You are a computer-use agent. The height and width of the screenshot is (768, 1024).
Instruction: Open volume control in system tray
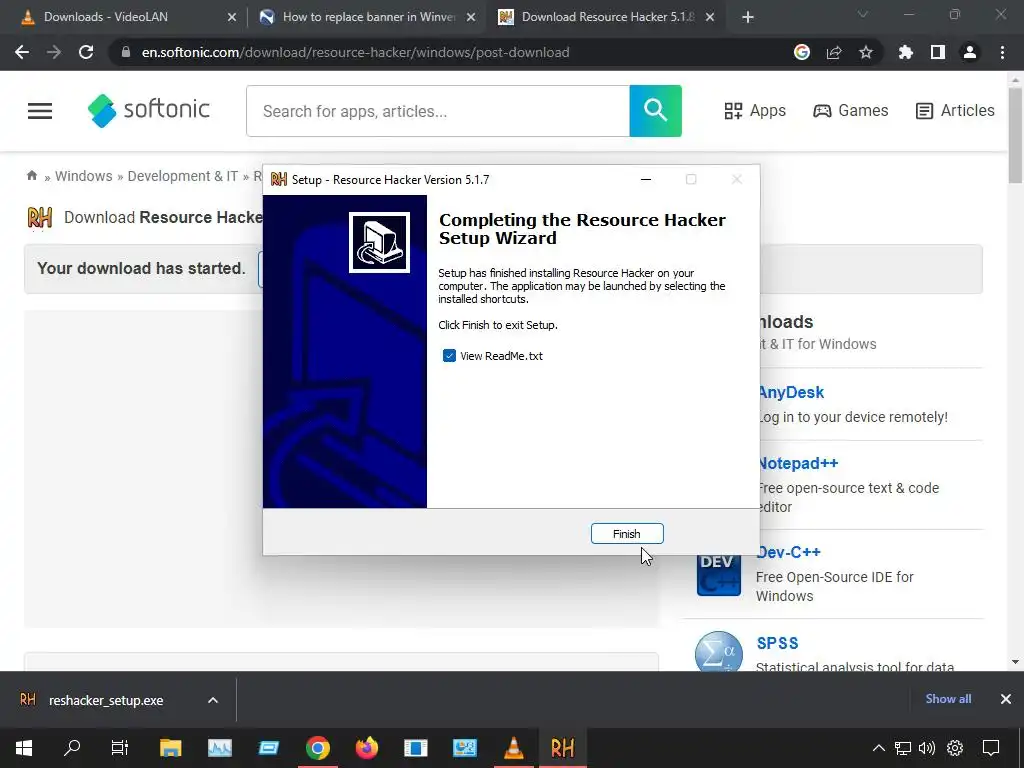click(x=927, y=748)
